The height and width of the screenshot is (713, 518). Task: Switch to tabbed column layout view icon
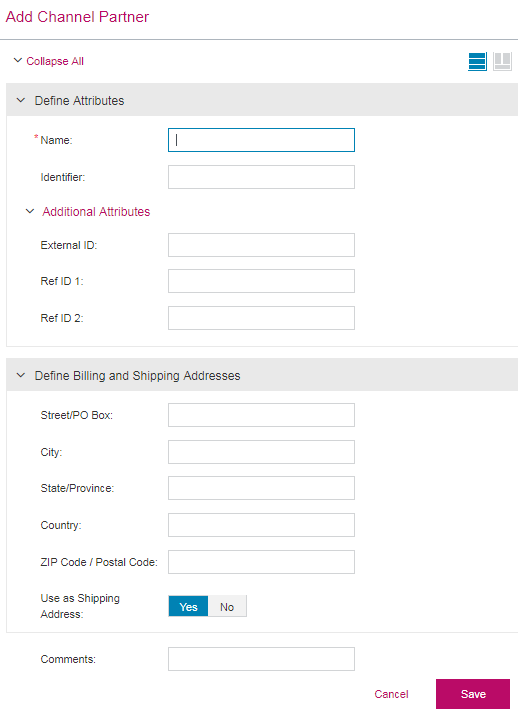[503, 61]
